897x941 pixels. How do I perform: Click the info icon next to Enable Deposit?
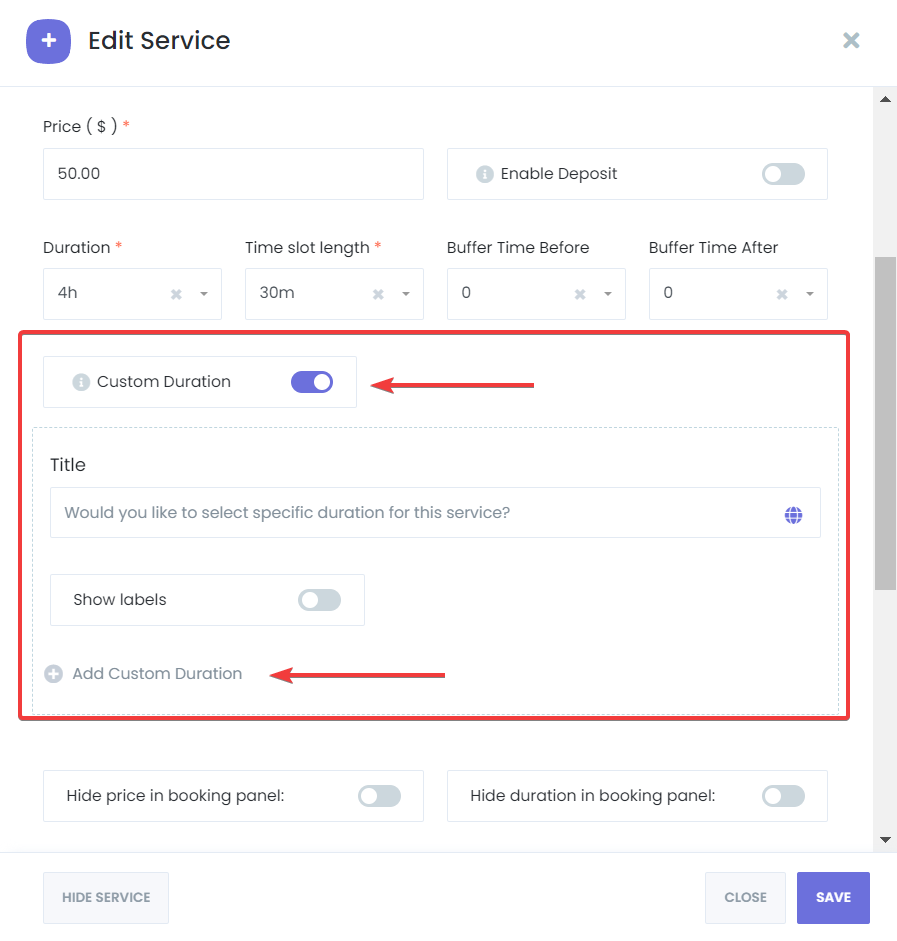click(485, 173)
